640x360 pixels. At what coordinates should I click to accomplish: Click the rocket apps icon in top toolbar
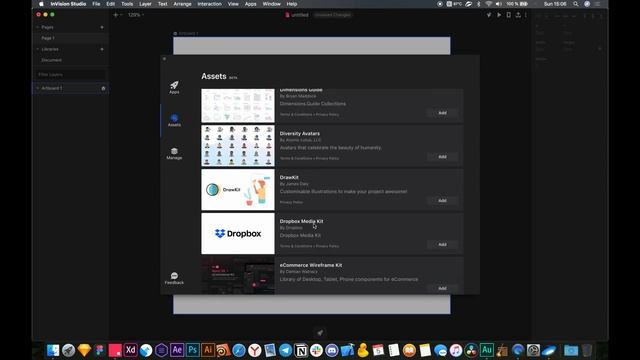point(489,15)
